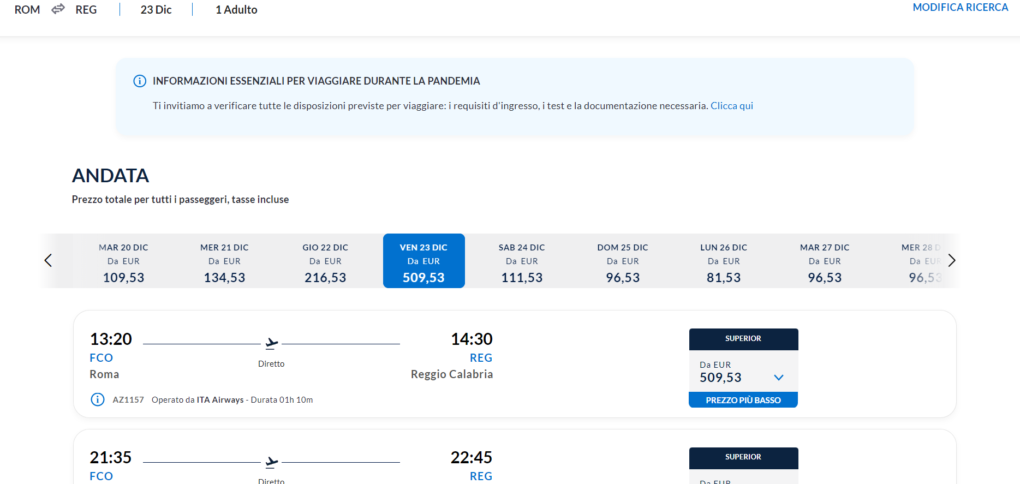Select the MAR 20 DIC date tab

point(123,262)
